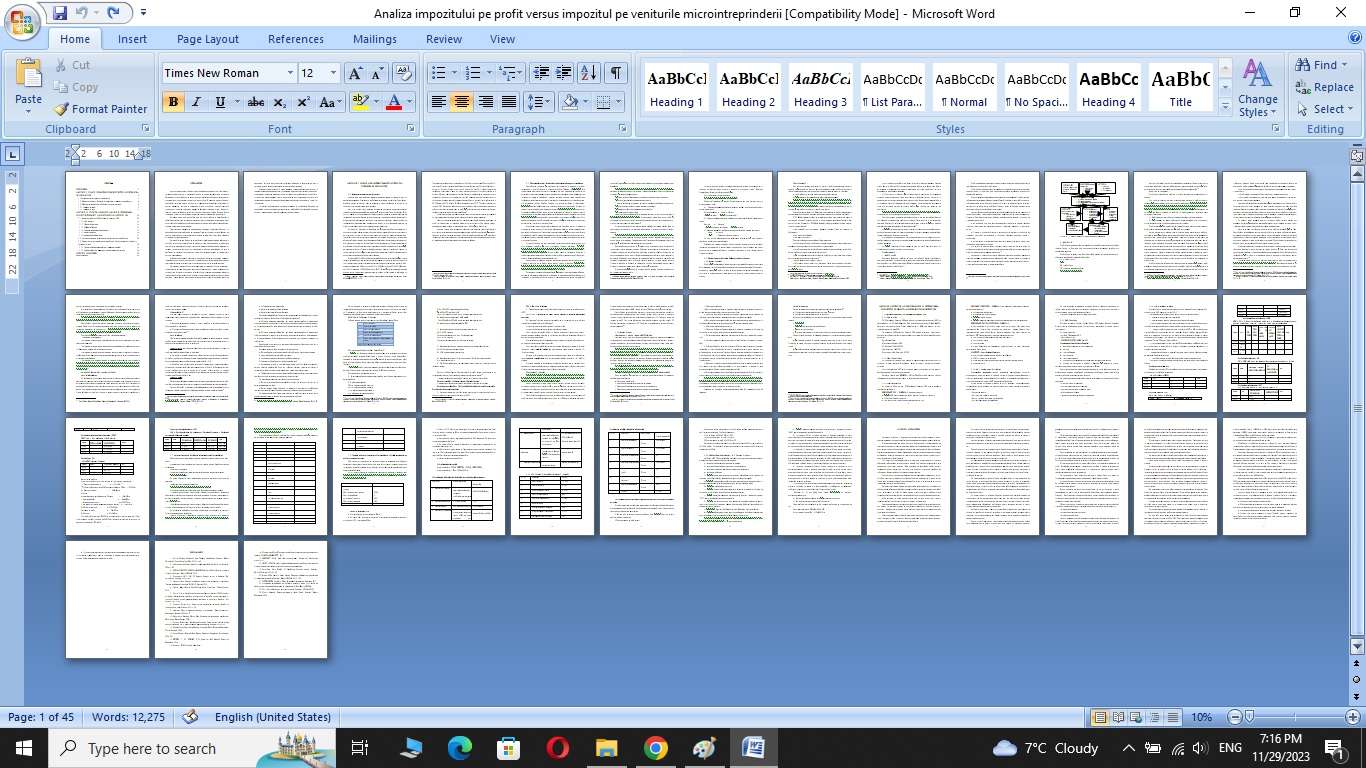Toggle Italic formatting
1366x768 pixels.
[197, 102]
